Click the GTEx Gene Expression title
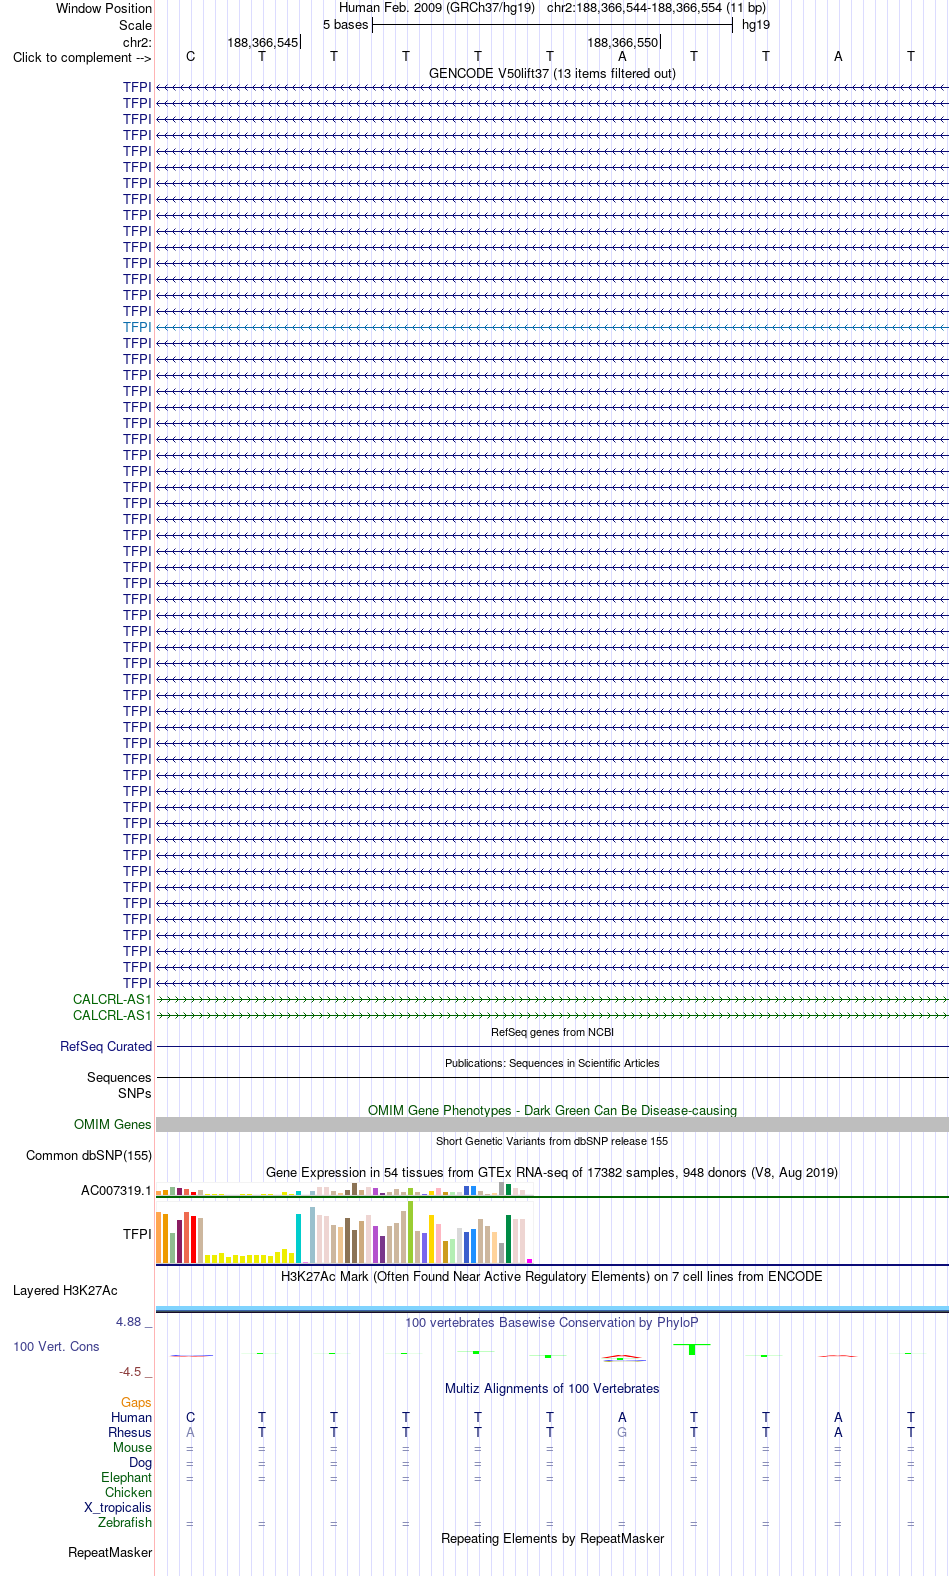Screen dimensions: 950x1576 tap(552, 1172)
